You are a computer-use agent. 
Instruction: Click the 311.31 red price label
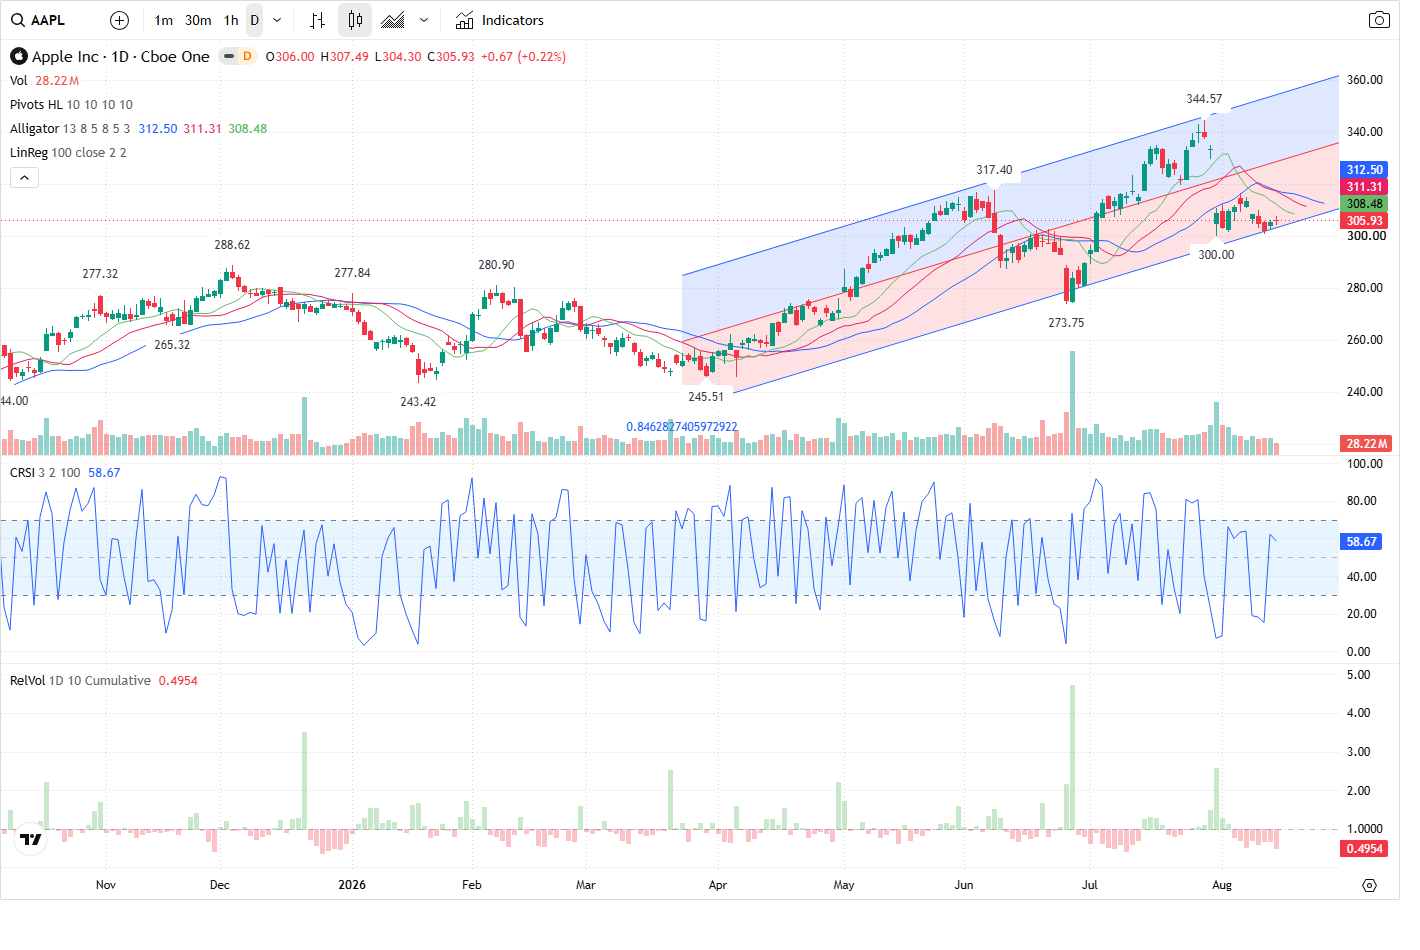(1364, 187)
